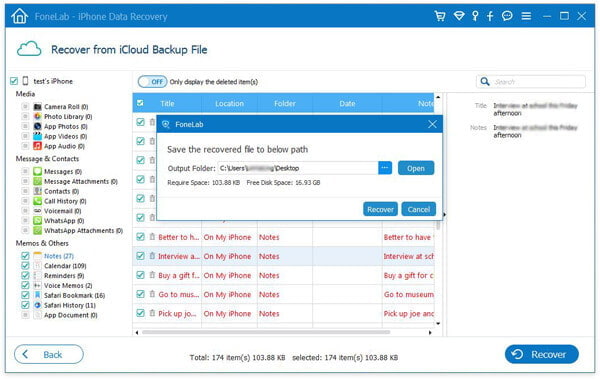The width and height of the screenshot is (600, 379).
Task: Uncheck the 'Interview a...' row checkbox
Action: (x=140, y=256)
